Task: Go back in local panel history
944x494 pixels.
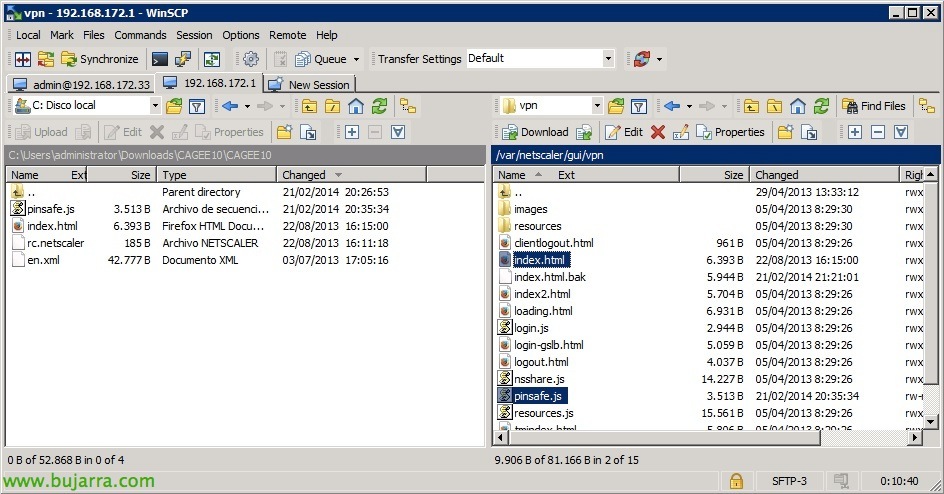Action: pos(230,107)
